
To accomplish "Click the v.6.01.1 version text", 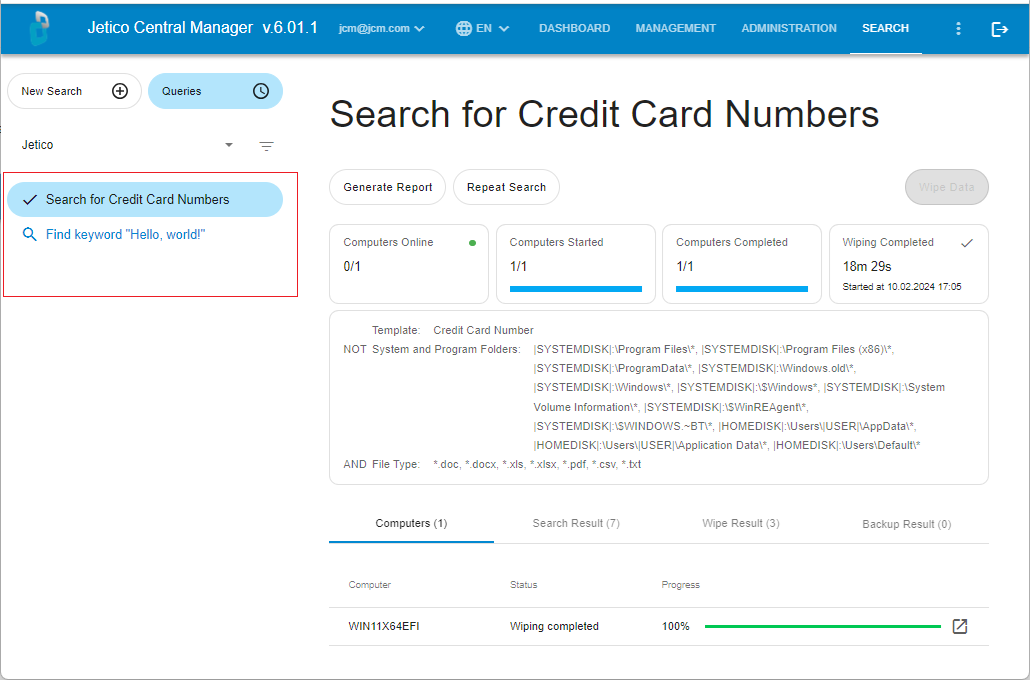I will (x=290, y=28).
